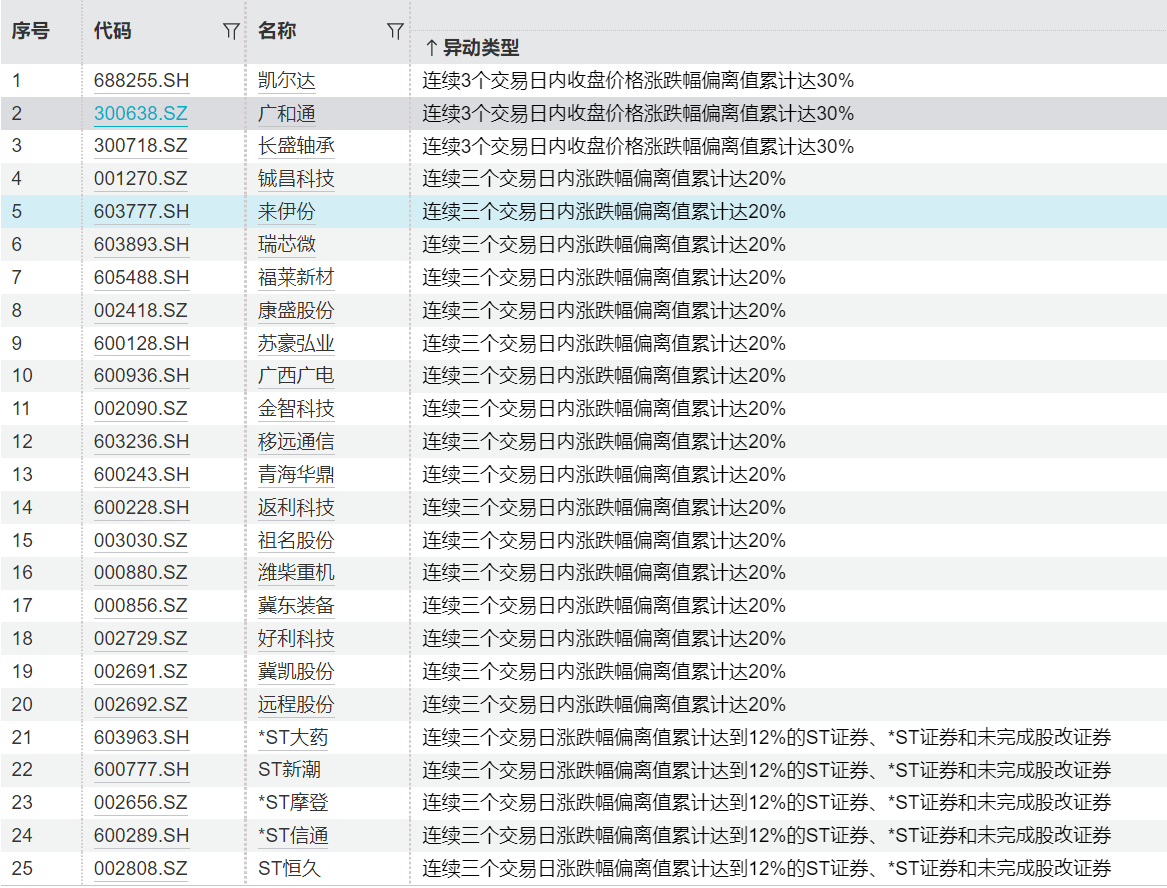Viewport: 1167px width, 888px height.
Task: Click 异动类型 text in 凯尔达 row
Action: 638,80
